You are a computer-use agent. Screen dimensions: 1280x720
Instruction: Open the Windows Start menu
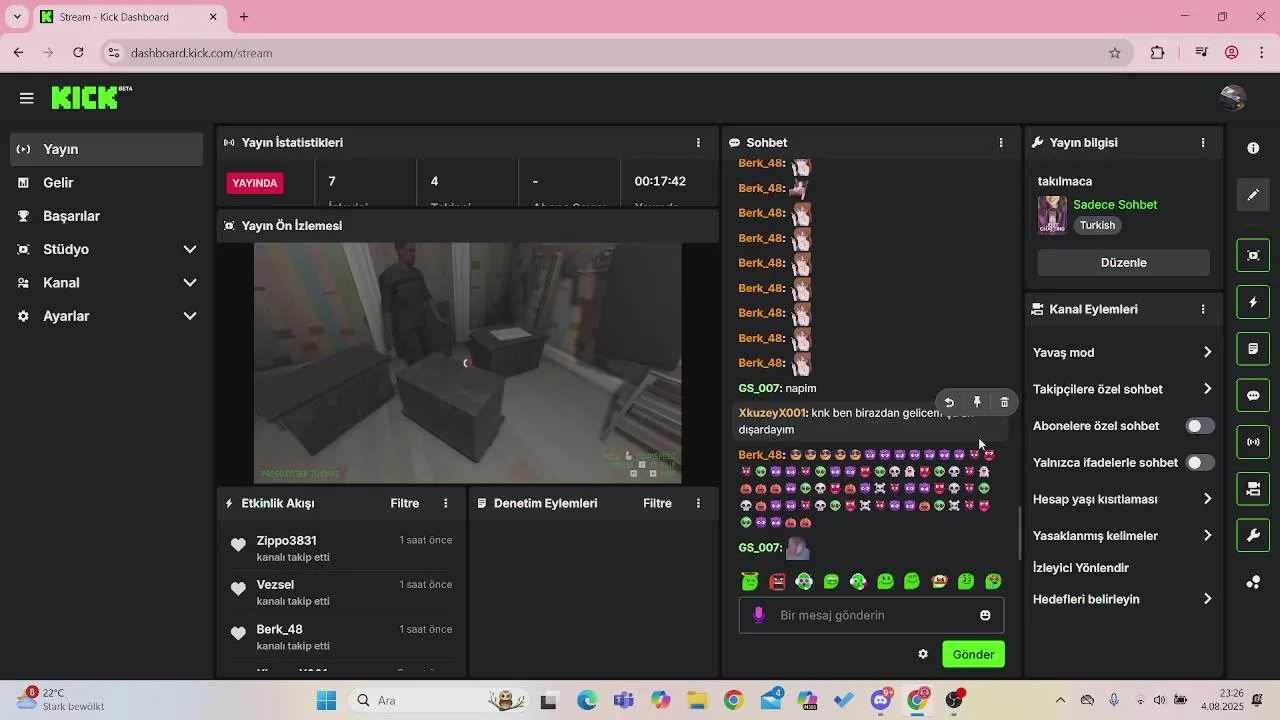tap(326, 700)
